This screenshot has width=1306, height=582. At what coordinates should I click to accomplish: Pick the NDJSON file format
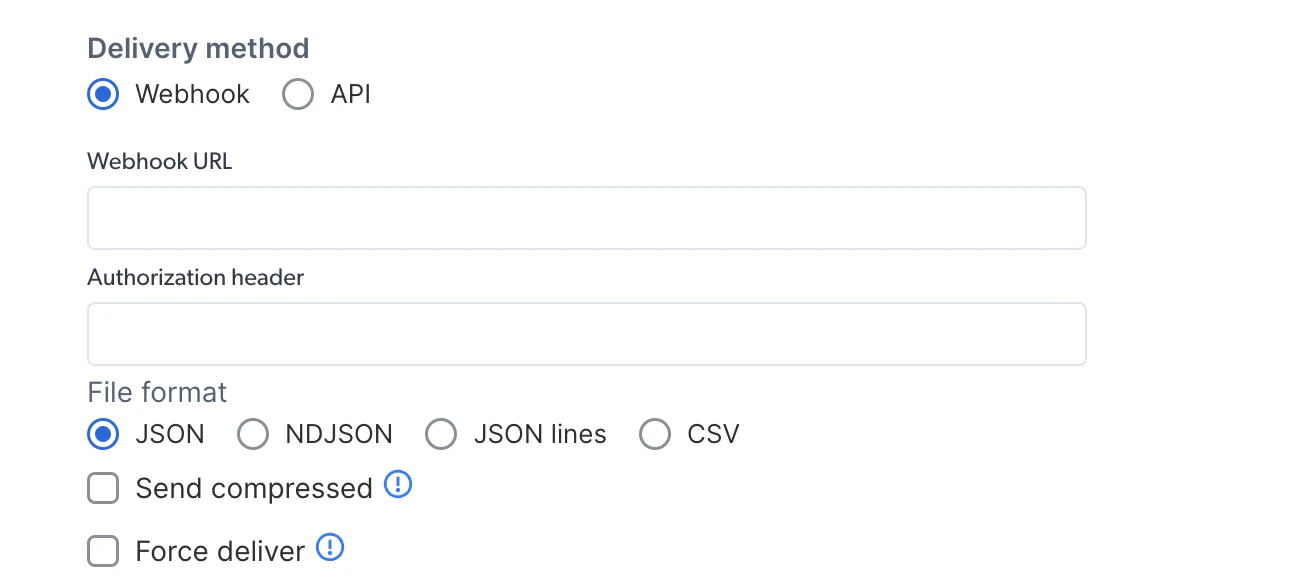click(x=253, y=435)
